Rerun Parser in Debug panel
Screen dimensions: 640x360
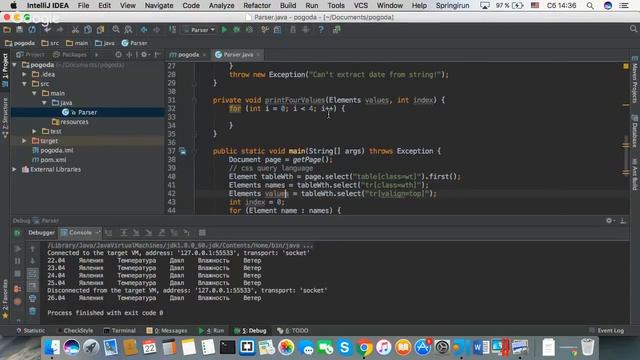click(x=17, y=233)
